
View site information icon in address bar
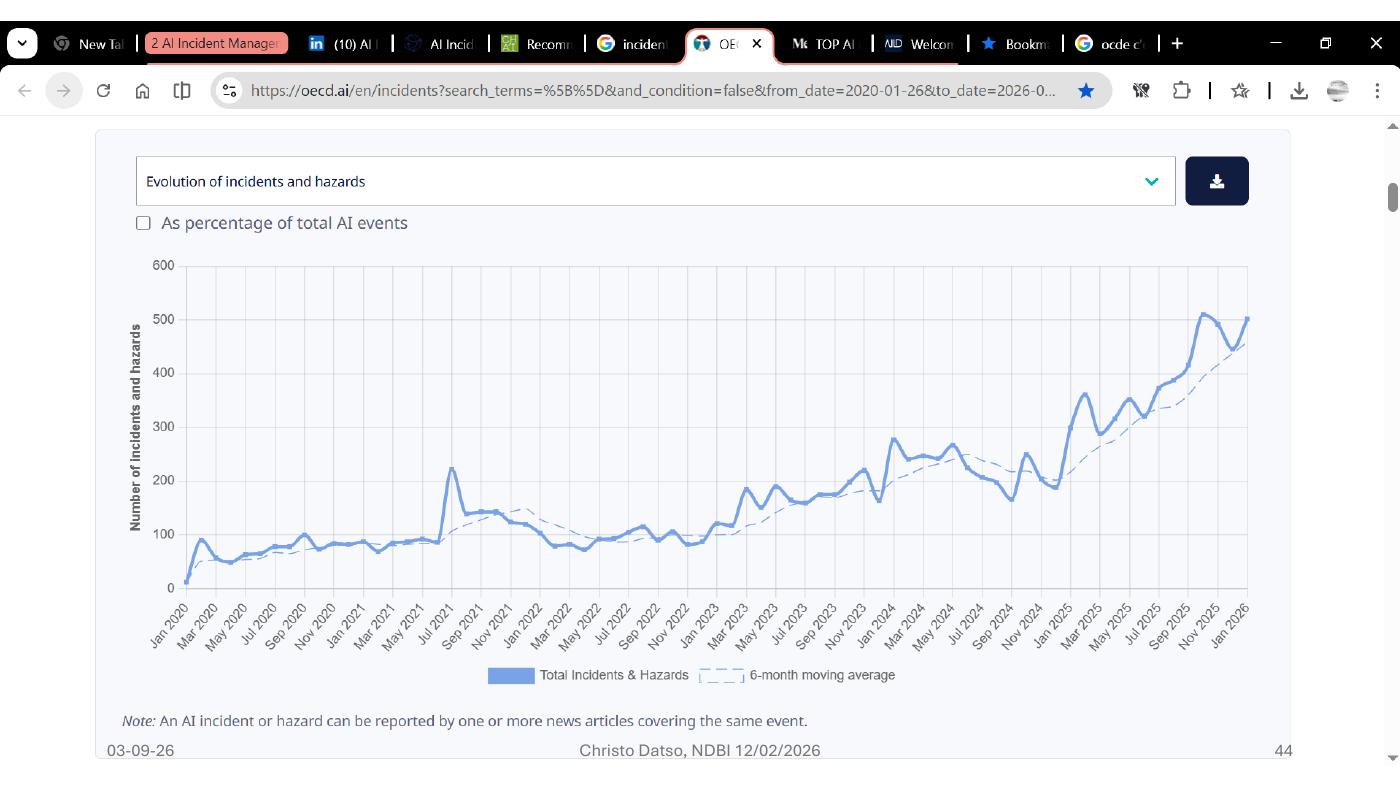coord(229,91)
